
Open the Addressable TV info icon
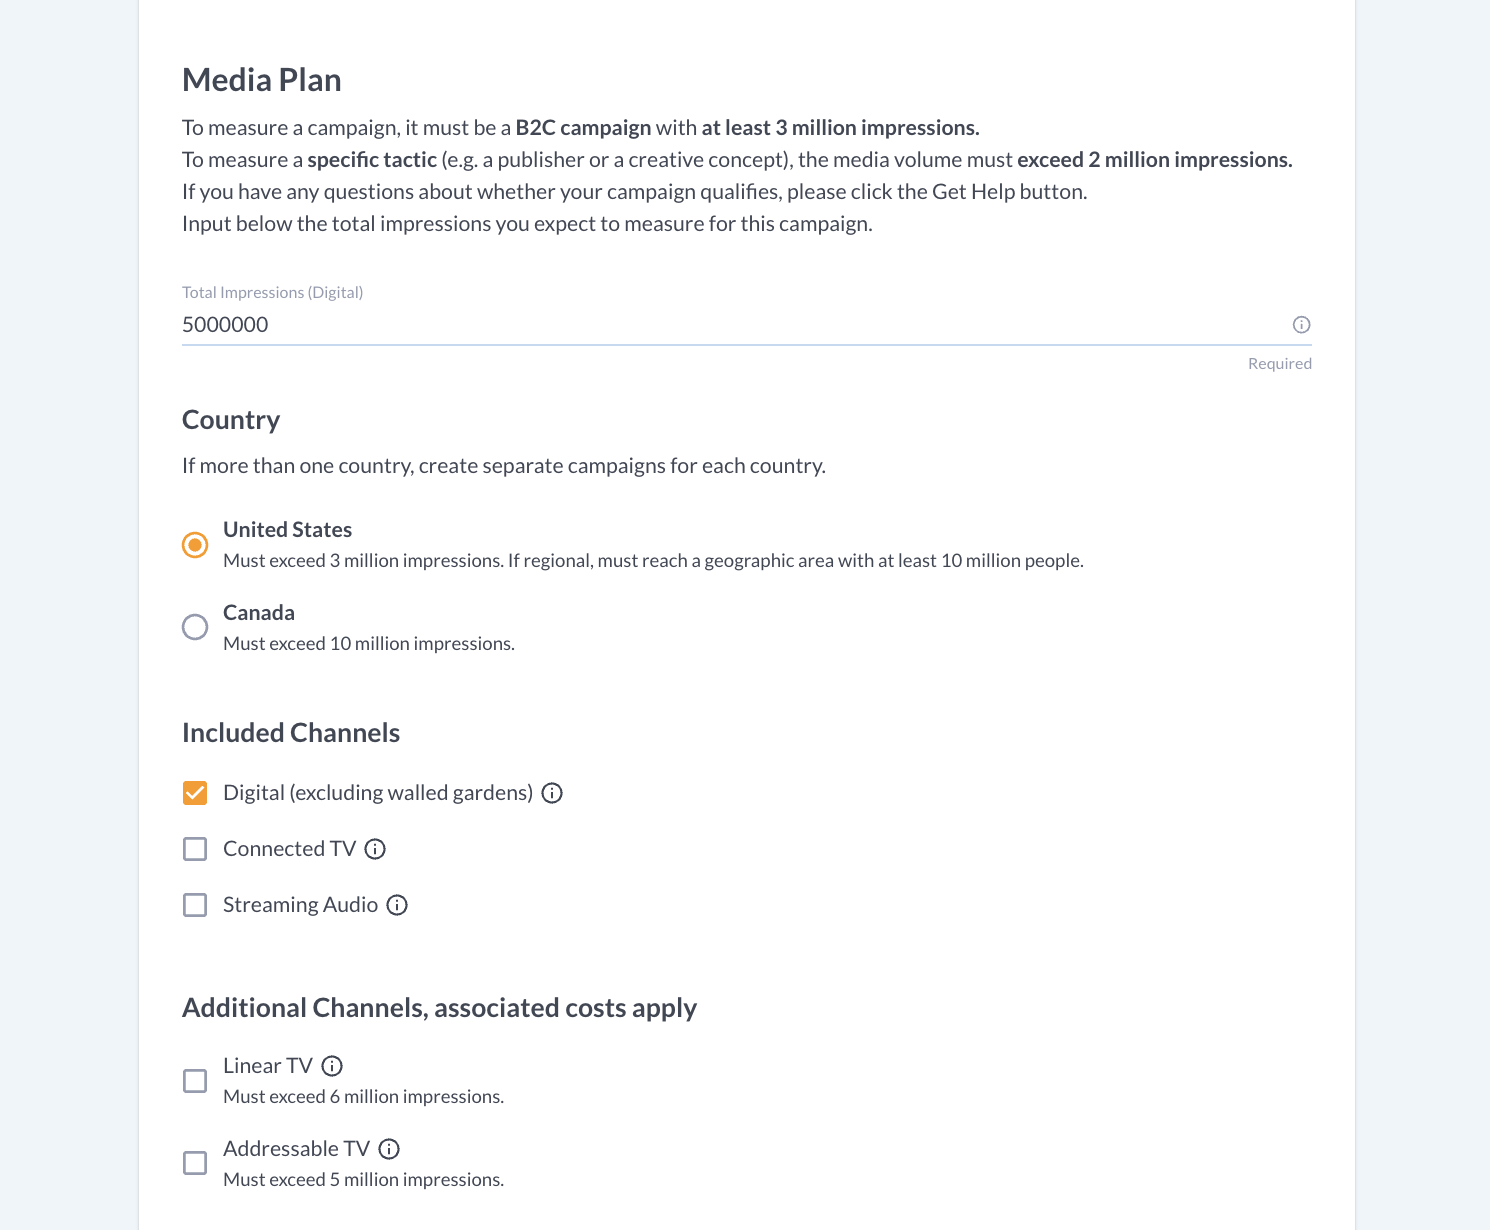(389, 1149)
